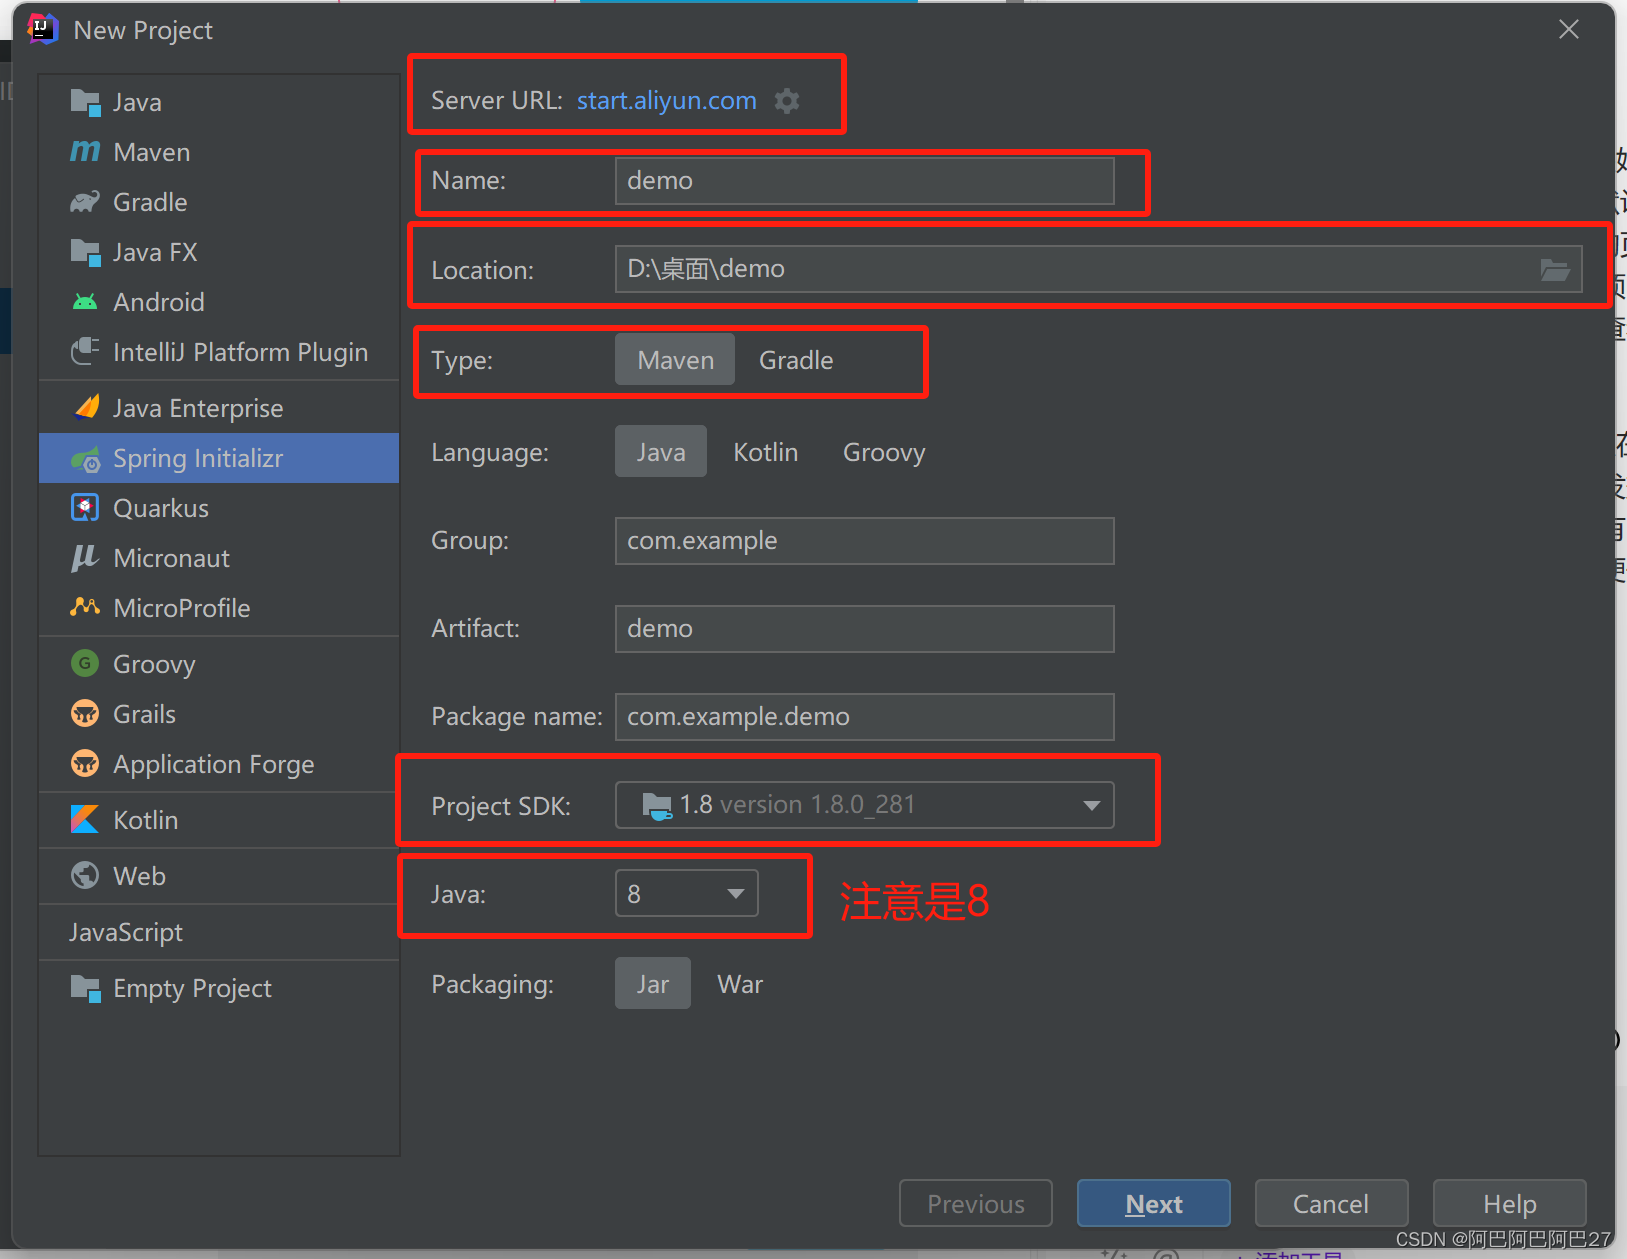This screenshot has width=1627, height=1259.
Task: Select Grails project type
Action: coord(219,714)
